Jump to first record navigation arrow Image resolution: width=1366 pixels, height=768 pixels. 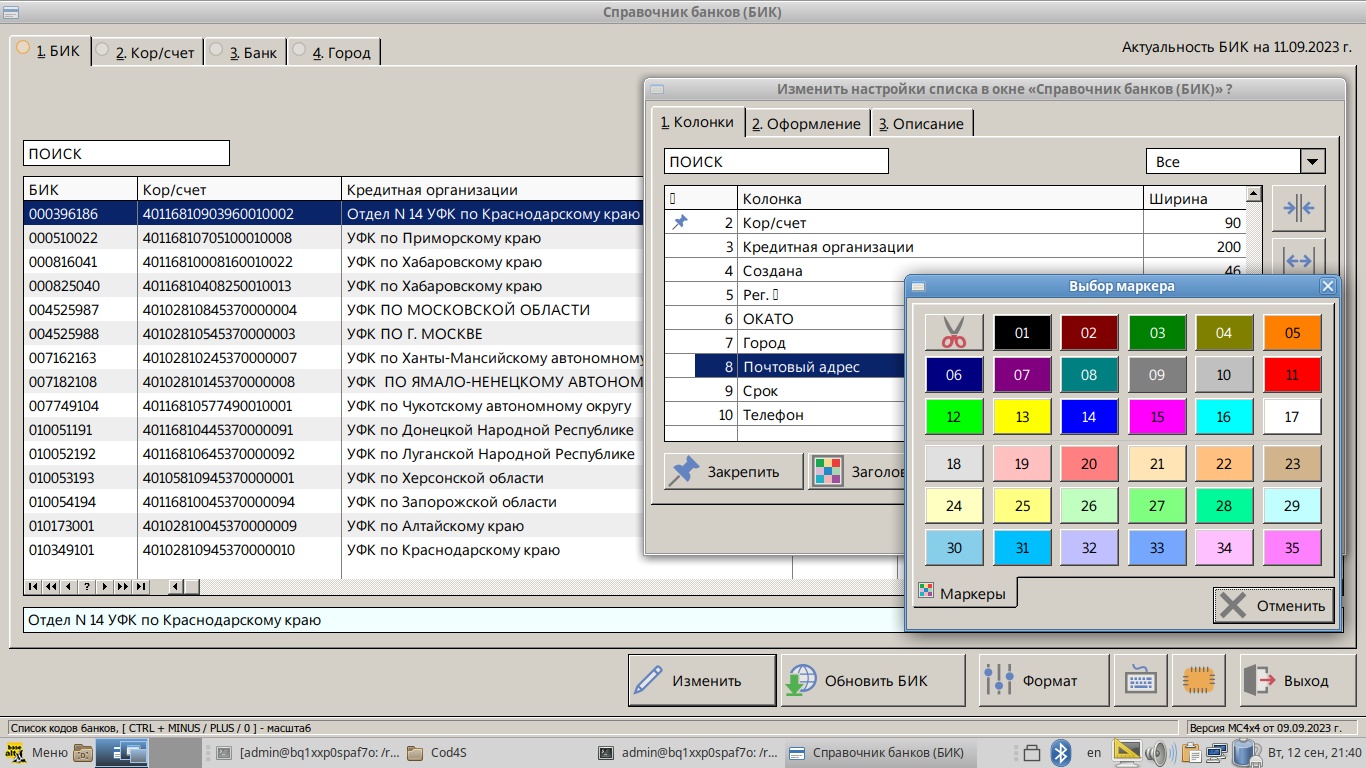33,587
